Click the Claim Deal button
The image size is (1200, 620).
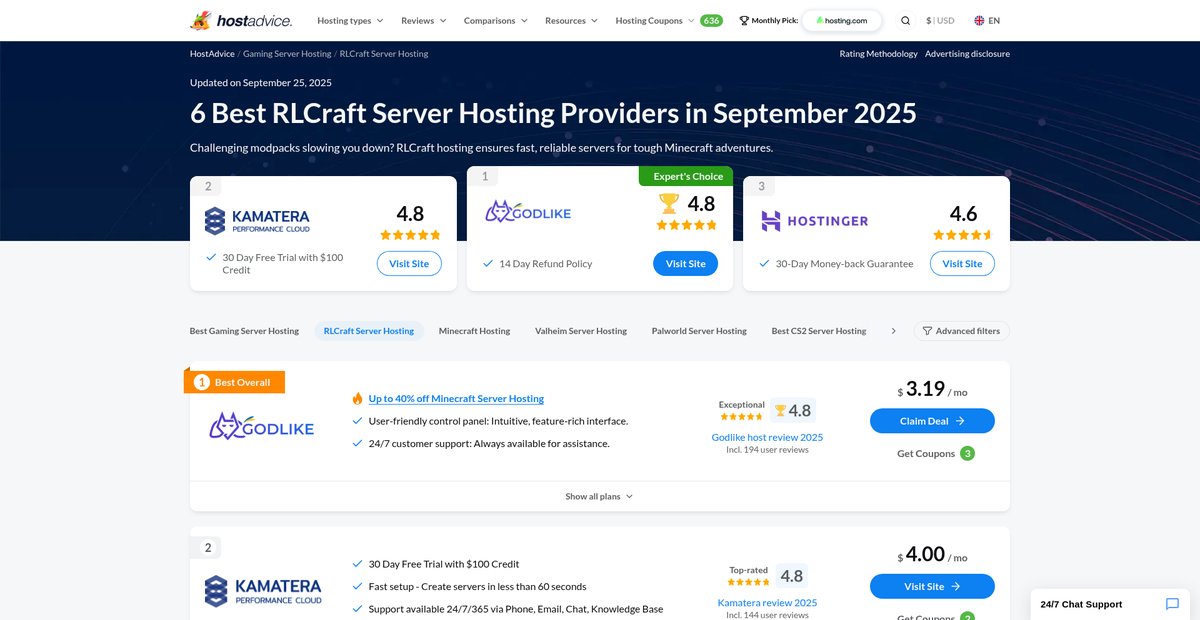click(932, 421)
